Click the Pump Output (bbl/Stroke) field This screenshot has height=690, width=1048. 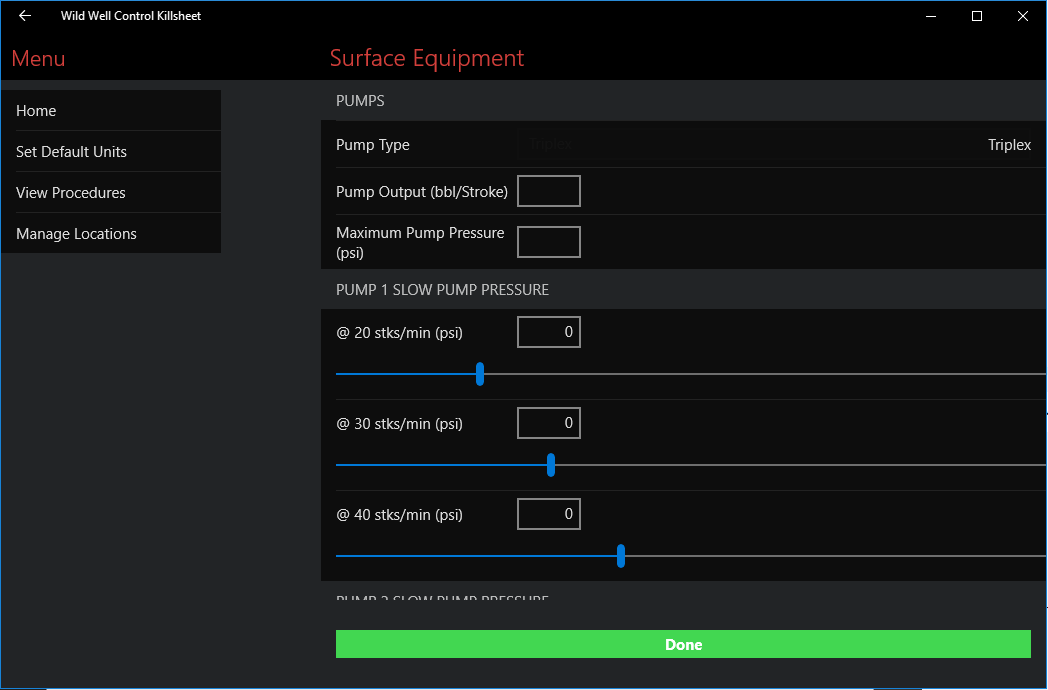coord(549,191)
